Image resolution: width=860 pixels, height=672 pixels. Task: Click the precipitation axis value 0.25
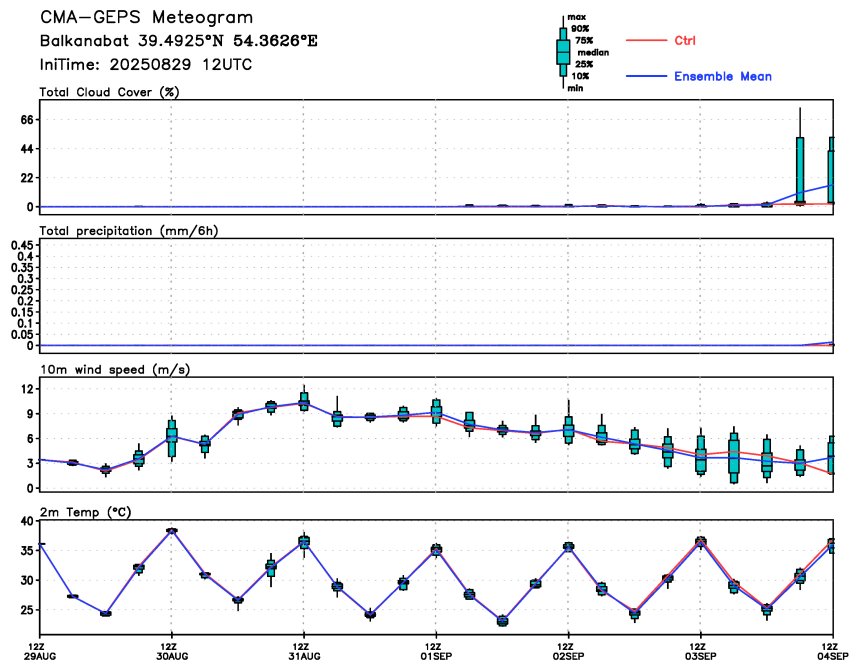coord(22,290)
